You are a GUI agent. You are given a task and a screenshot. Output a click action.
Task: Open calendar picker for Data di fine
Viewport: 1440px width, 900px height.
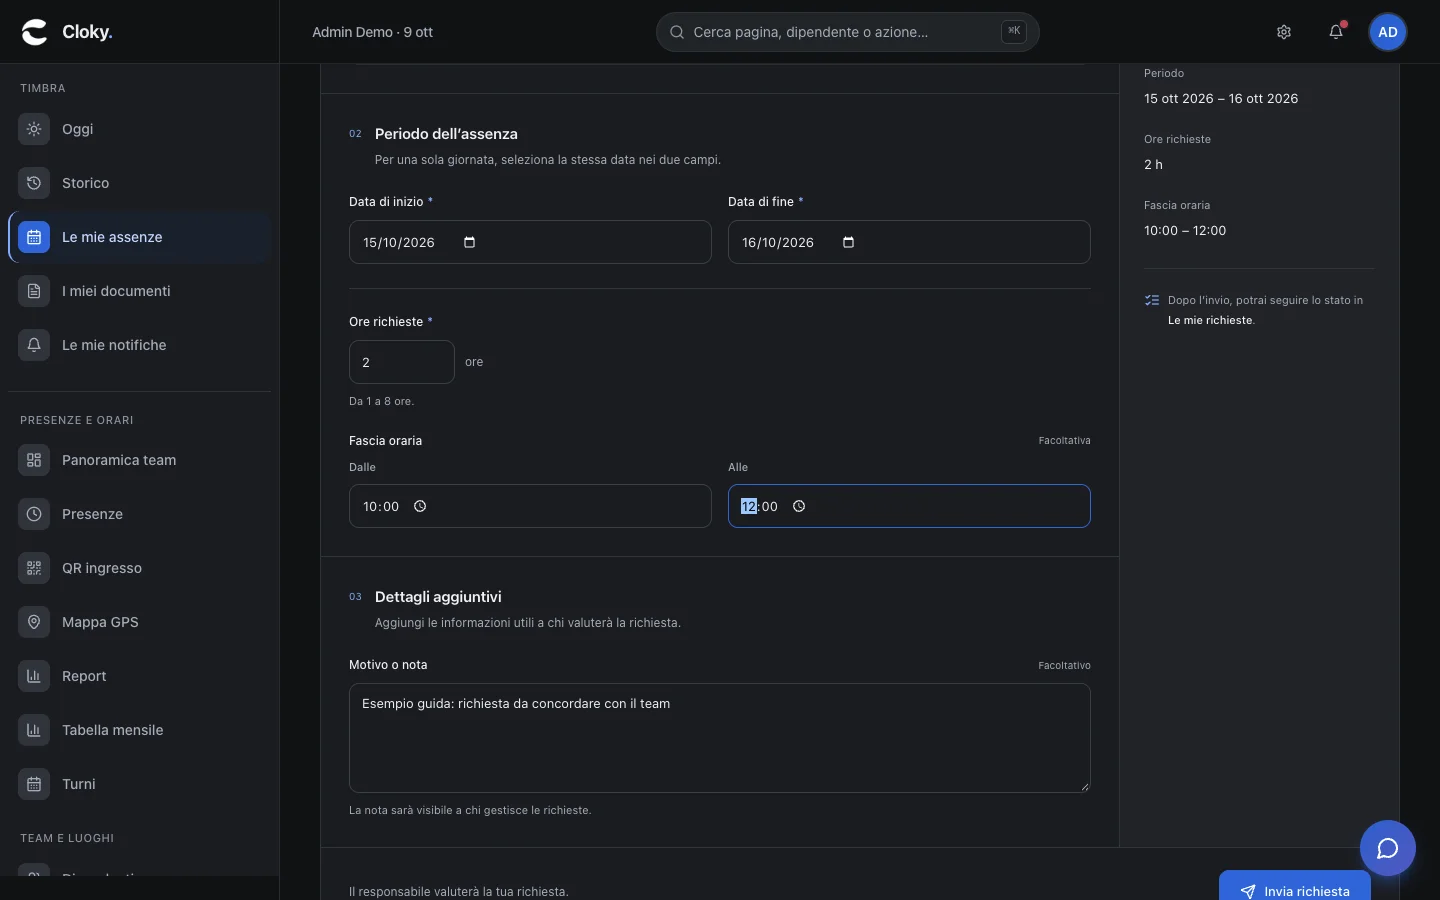tap(849, 242)
